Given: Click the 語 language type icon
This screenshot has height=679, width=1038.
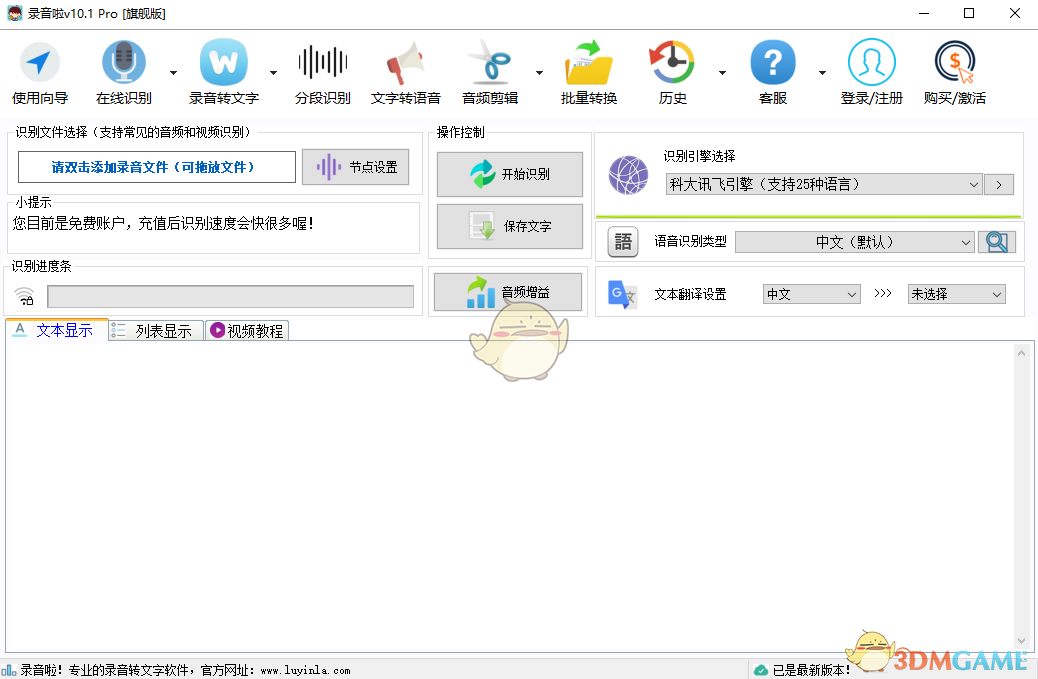Looking at the screenshot, I should [x=623, y=242].
